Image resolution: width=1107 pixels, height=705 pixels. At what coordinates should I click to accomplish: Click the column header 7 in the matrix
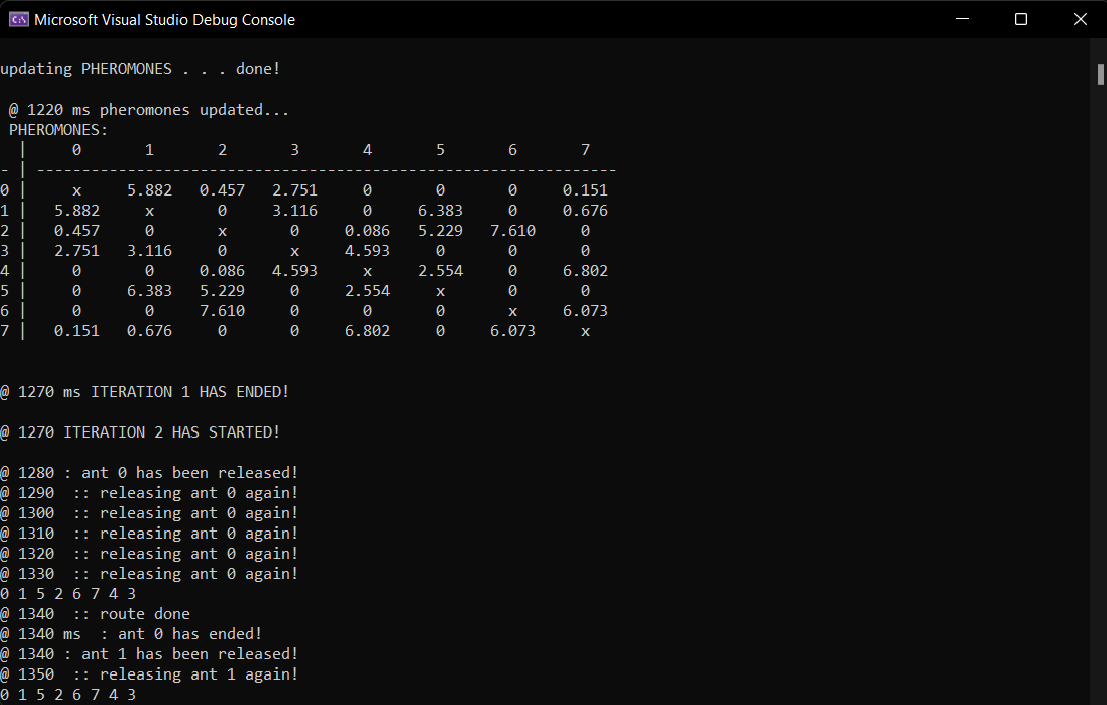pyautogui.click(x=586, y=148)
